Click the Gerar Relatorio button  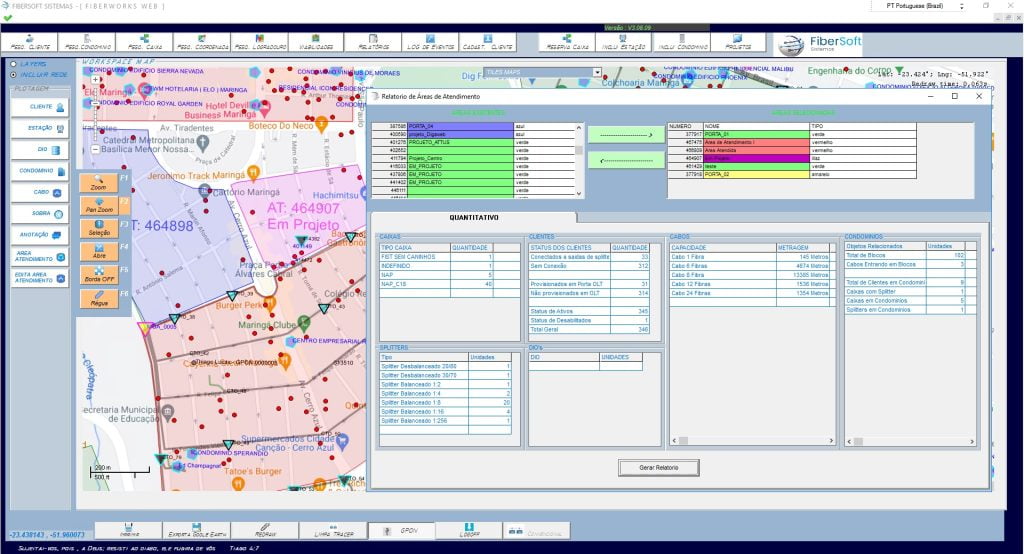658,467
